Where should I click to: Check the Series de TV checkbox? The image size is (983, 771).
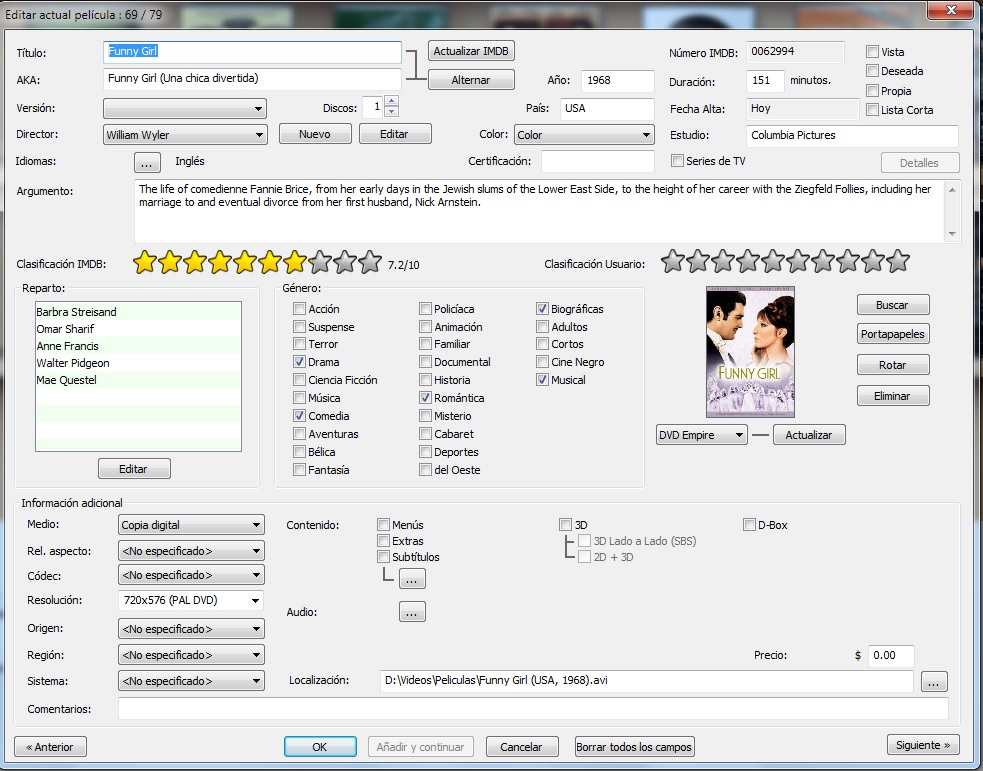[678, 161]
